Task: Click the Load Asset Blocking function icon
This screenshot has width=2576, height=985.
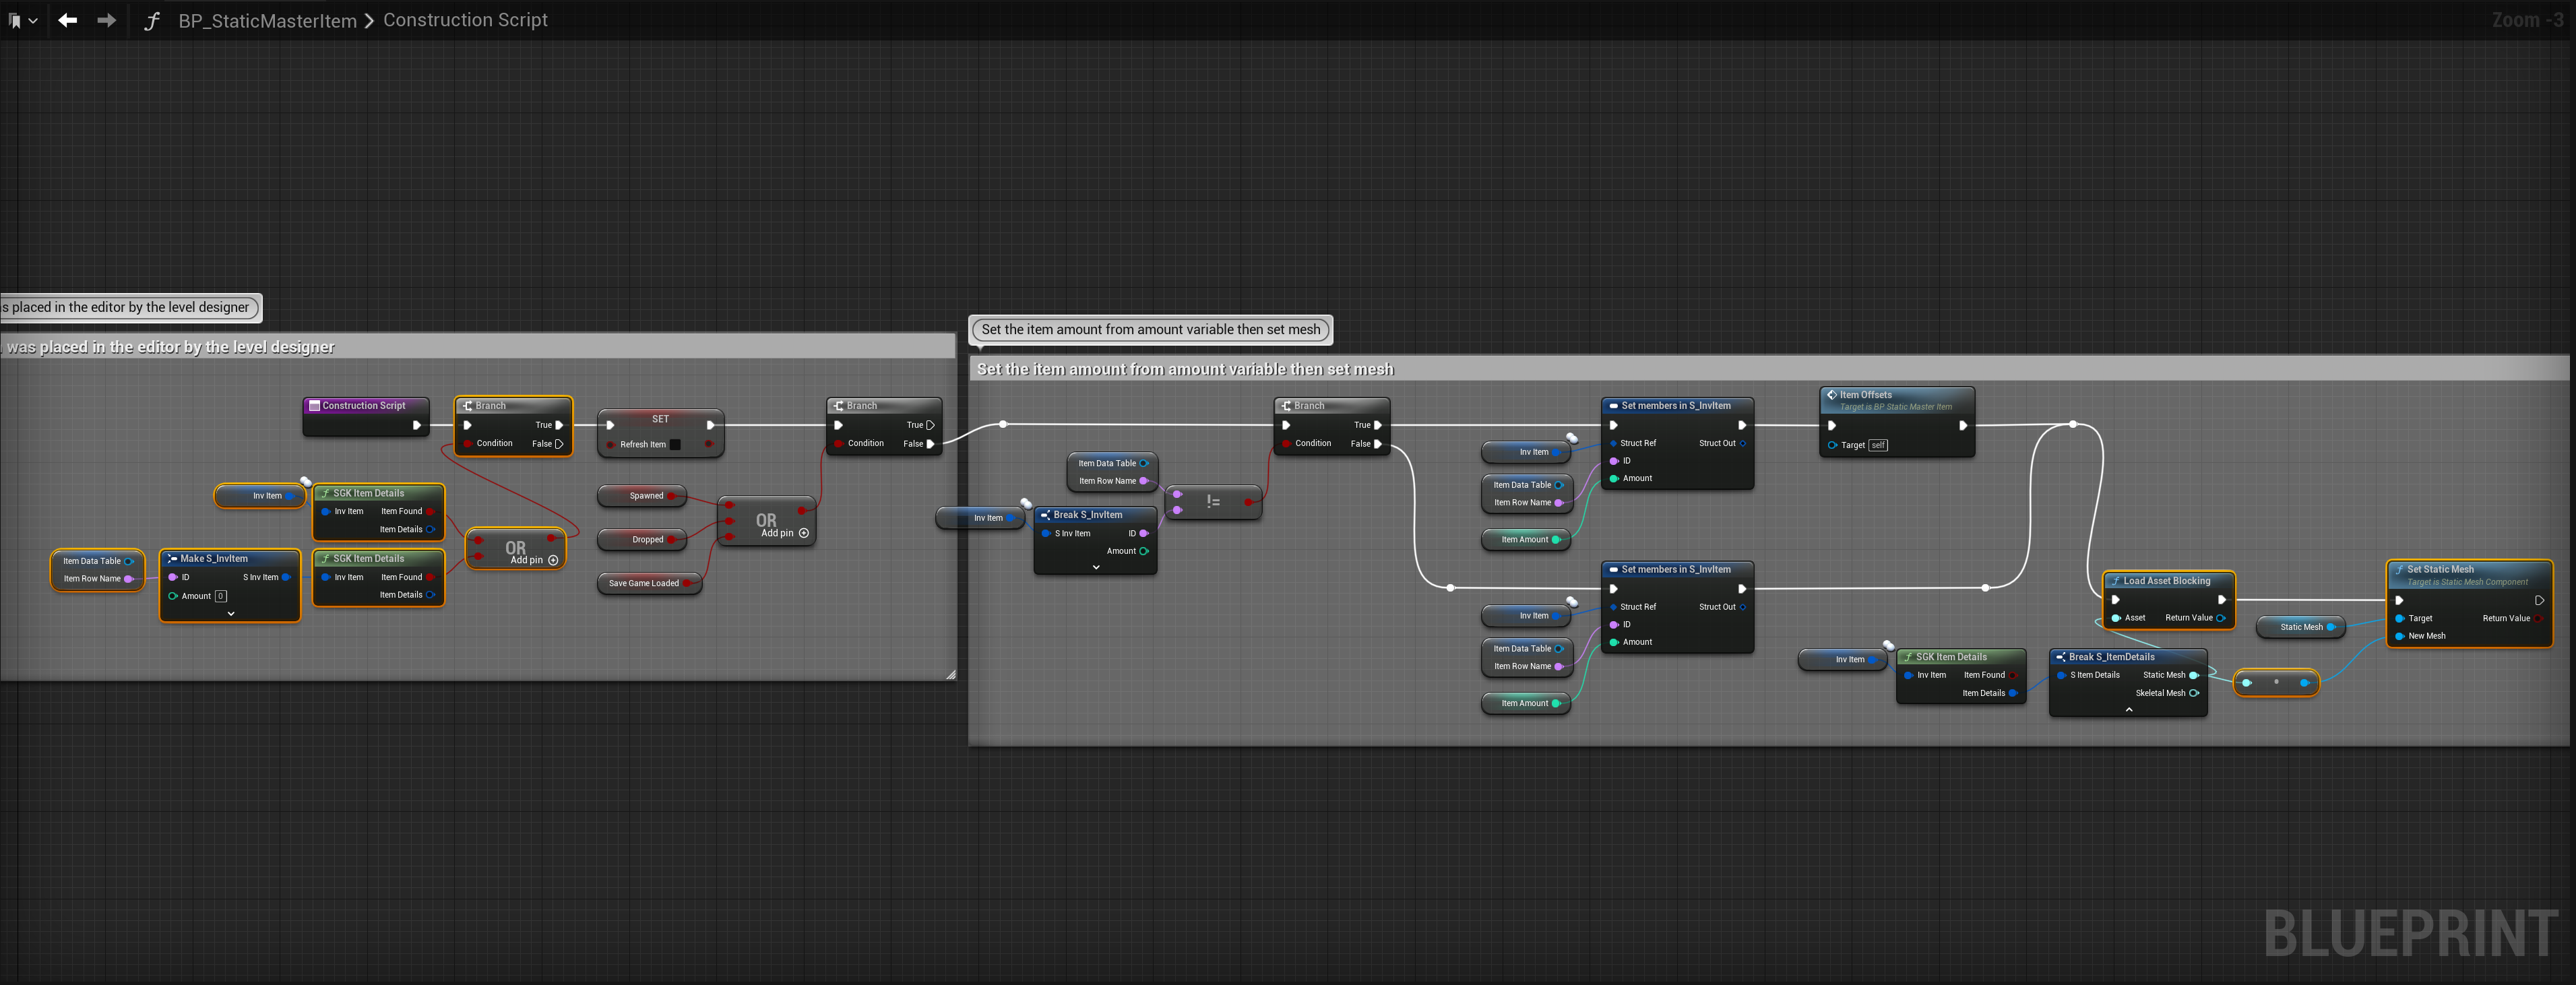Action: [2115, 581]
